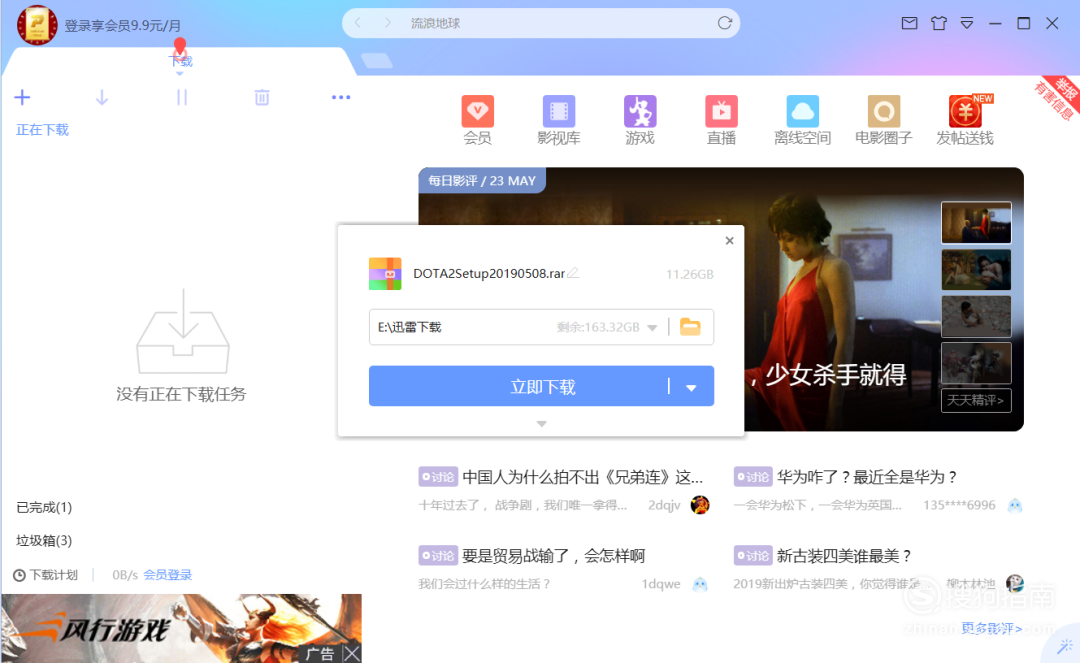This screenshot has width=1080, height=663.
Task: Click the user avatar icon
Action: [37, 25]
